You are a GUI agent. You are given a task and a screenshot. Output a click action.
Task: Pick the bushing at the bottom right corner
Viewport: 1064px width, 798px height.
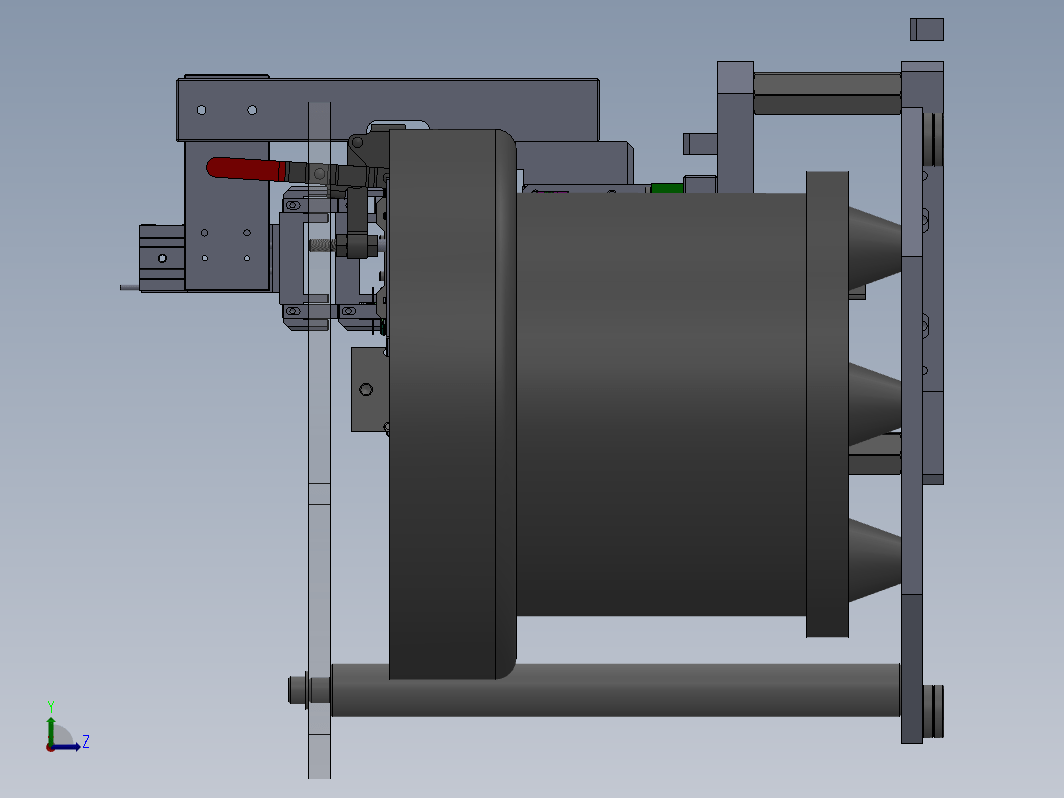933,711
